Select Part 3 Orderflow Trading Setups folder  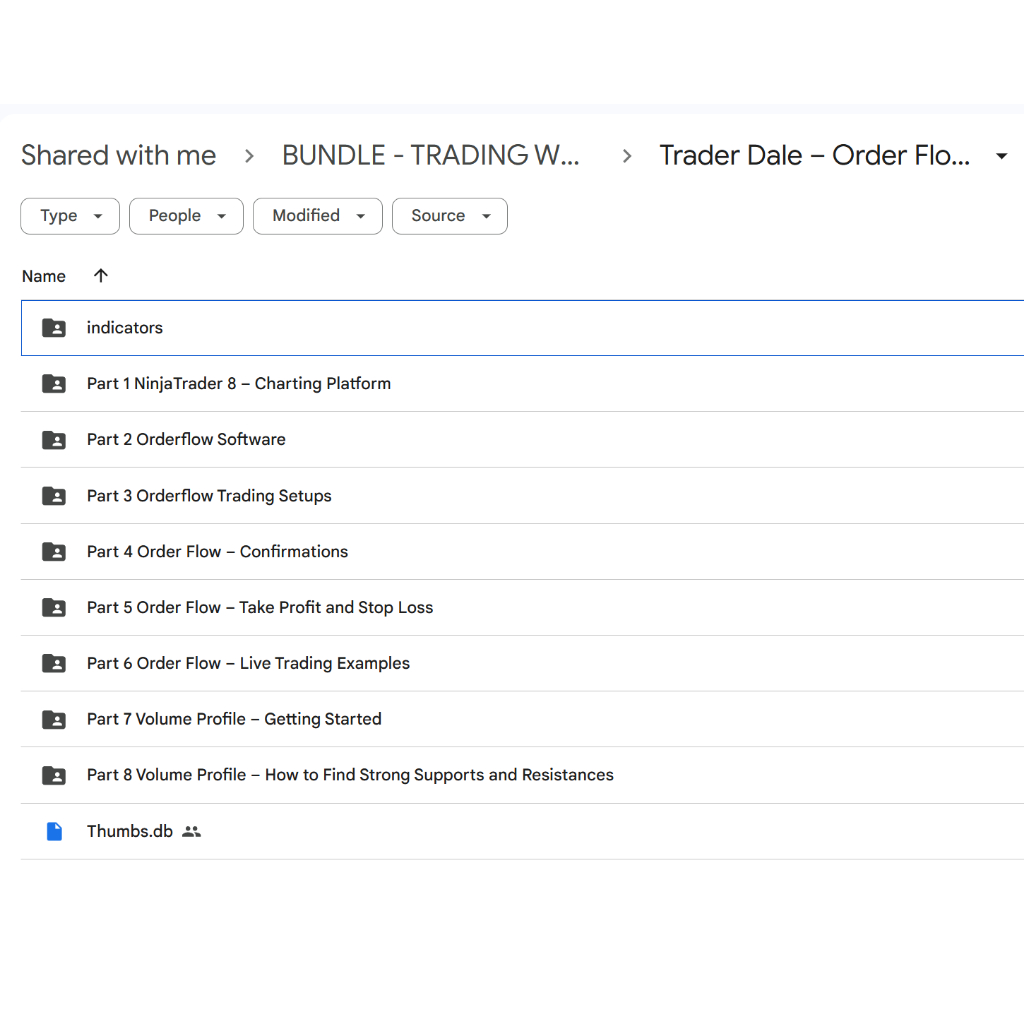tap(522, 496)
